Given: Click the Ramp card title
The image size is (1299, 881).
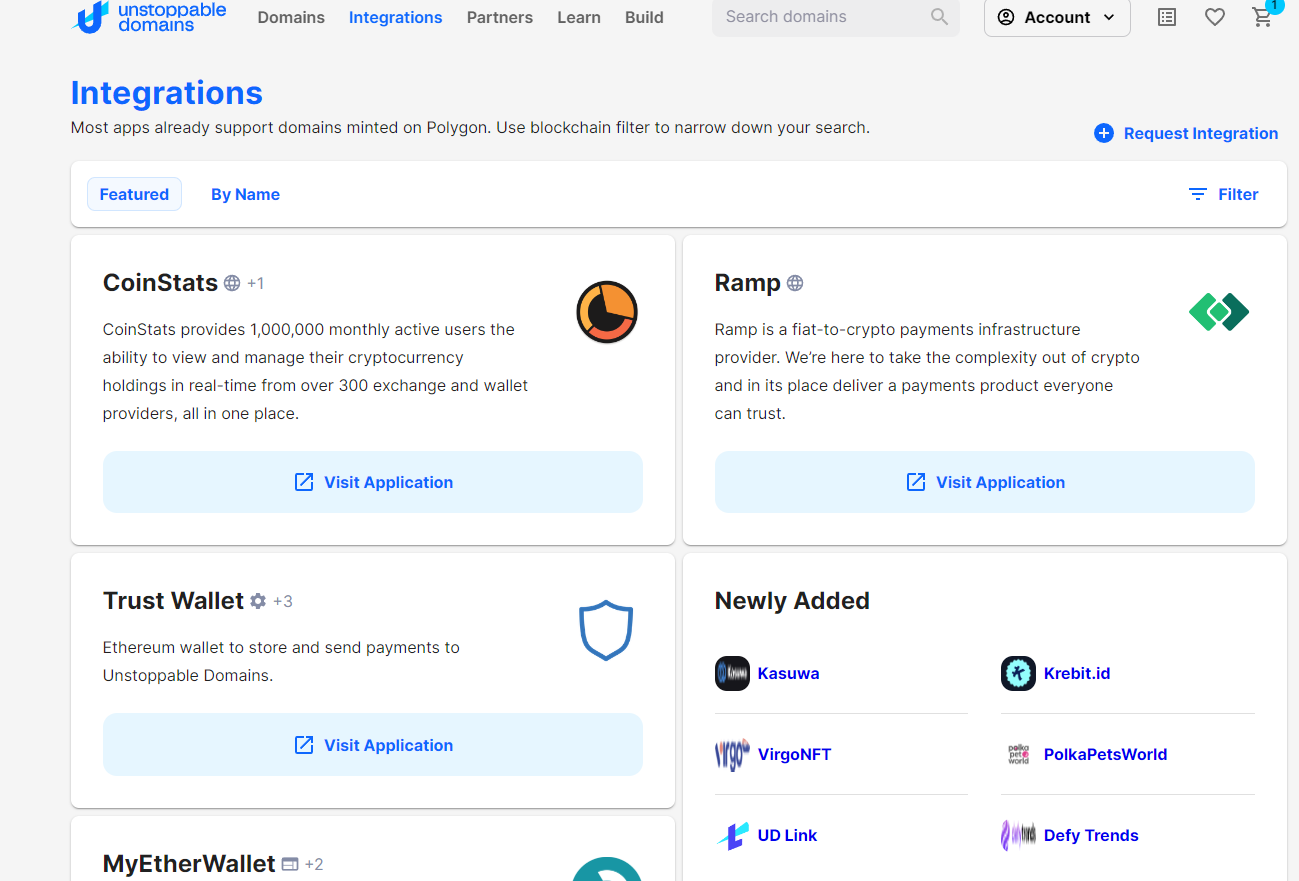Looking at the screenshot, I should [x=747, y=283].
